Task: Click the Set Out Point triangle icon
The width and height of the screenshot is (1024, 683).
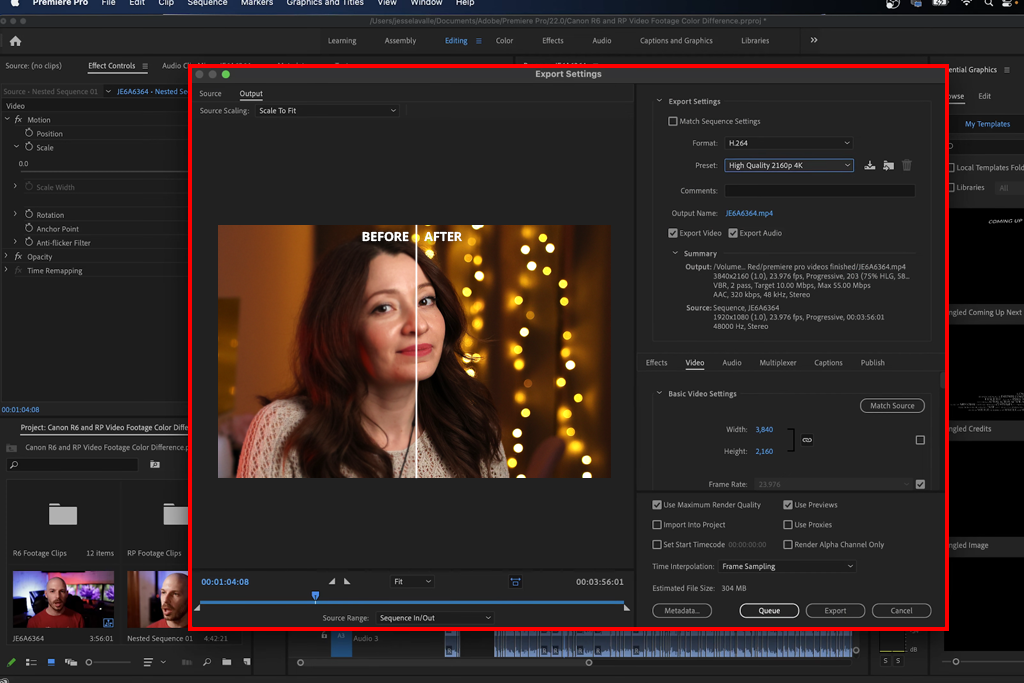Action: (347, 581)
